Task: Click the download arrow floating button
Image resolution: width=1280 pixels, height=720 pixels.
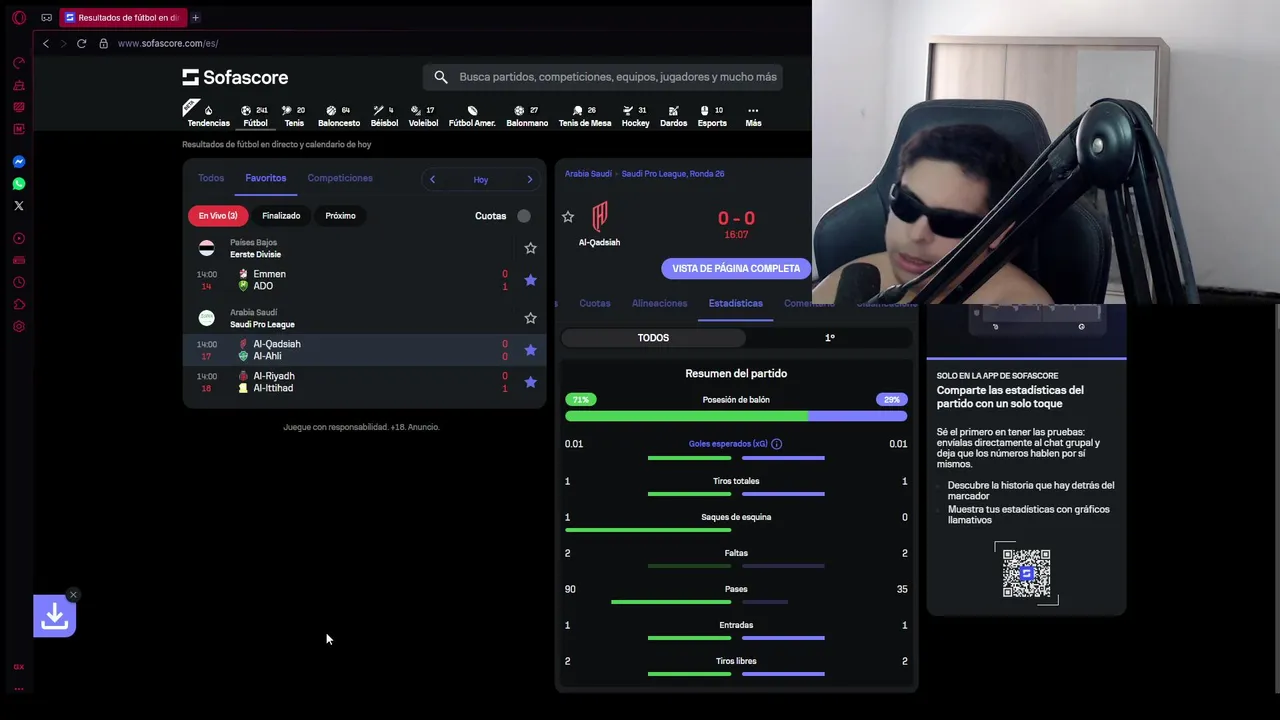Action: coord(54,616)
